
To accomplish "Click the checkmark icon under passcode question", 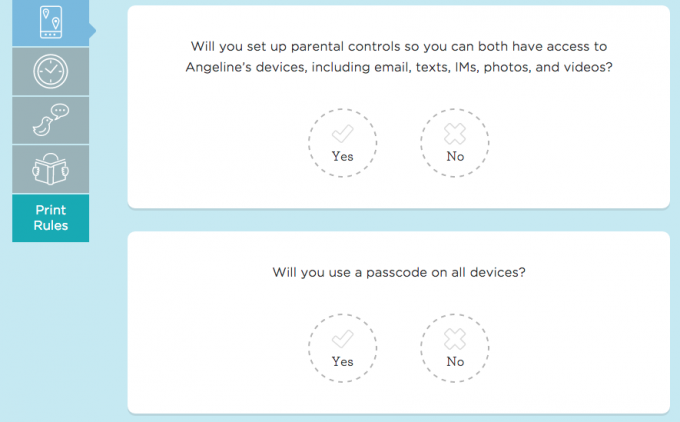I will pos(343,339).
